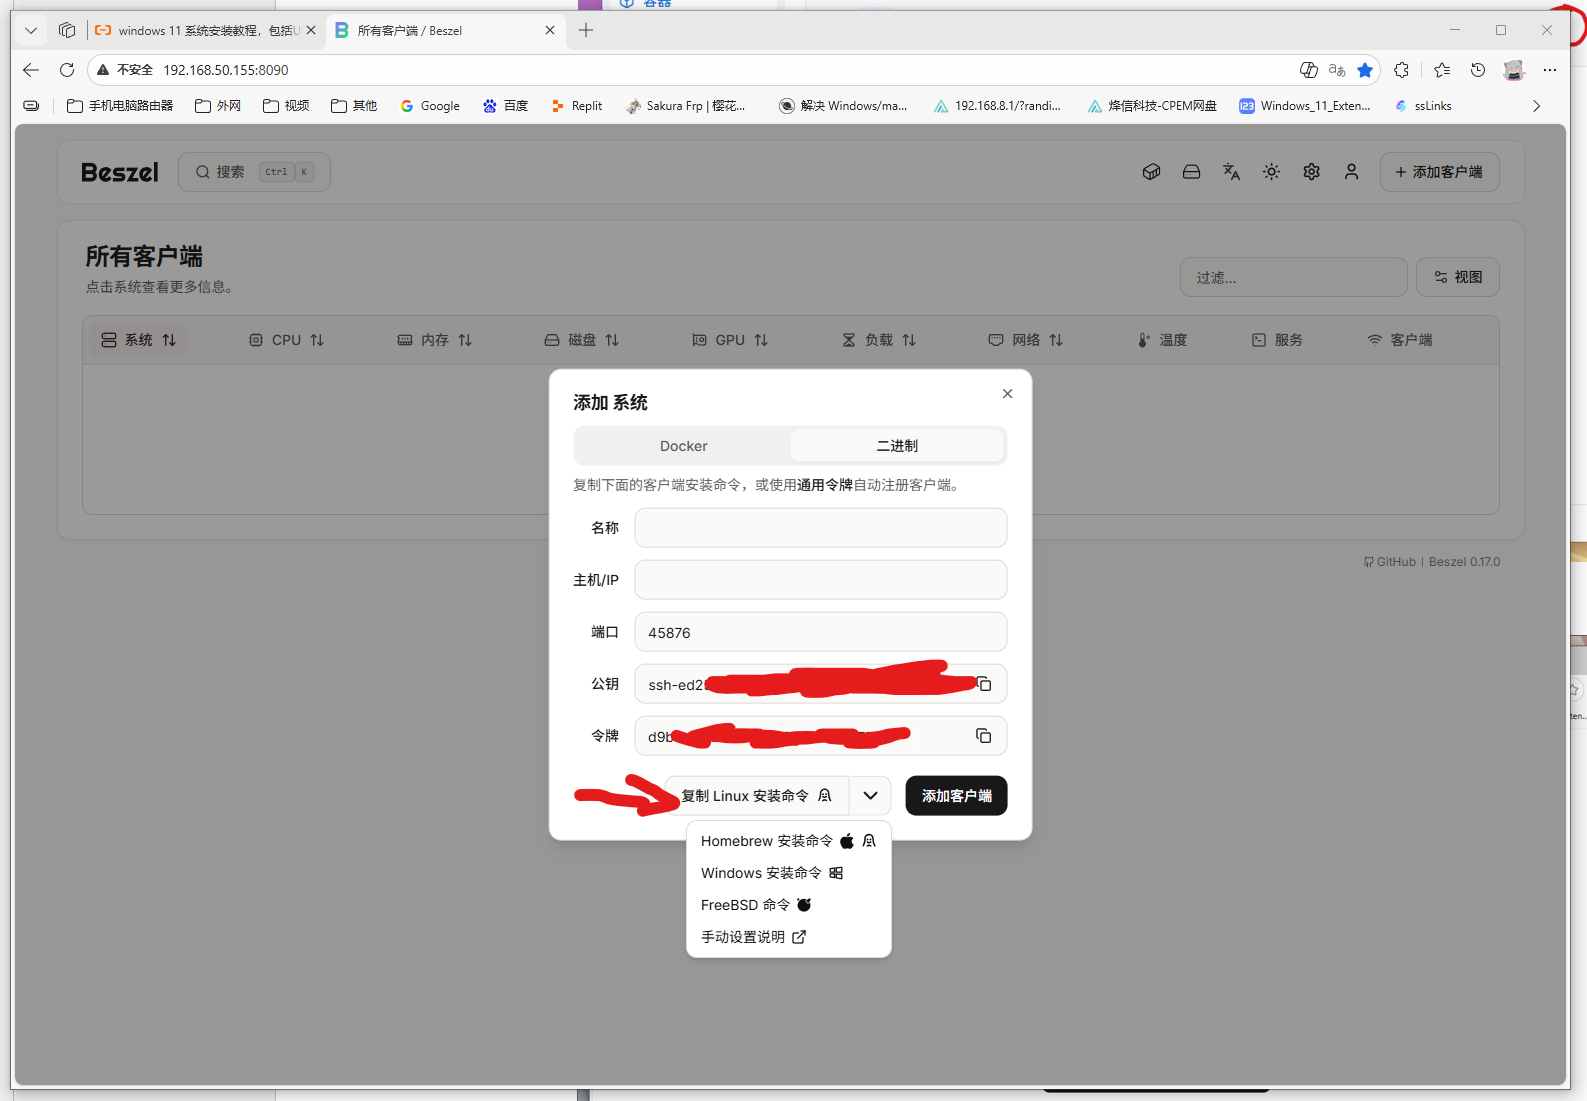Click the translate icon in the address bar
Screen dimensions: 1587x1101
(1337, 70)
